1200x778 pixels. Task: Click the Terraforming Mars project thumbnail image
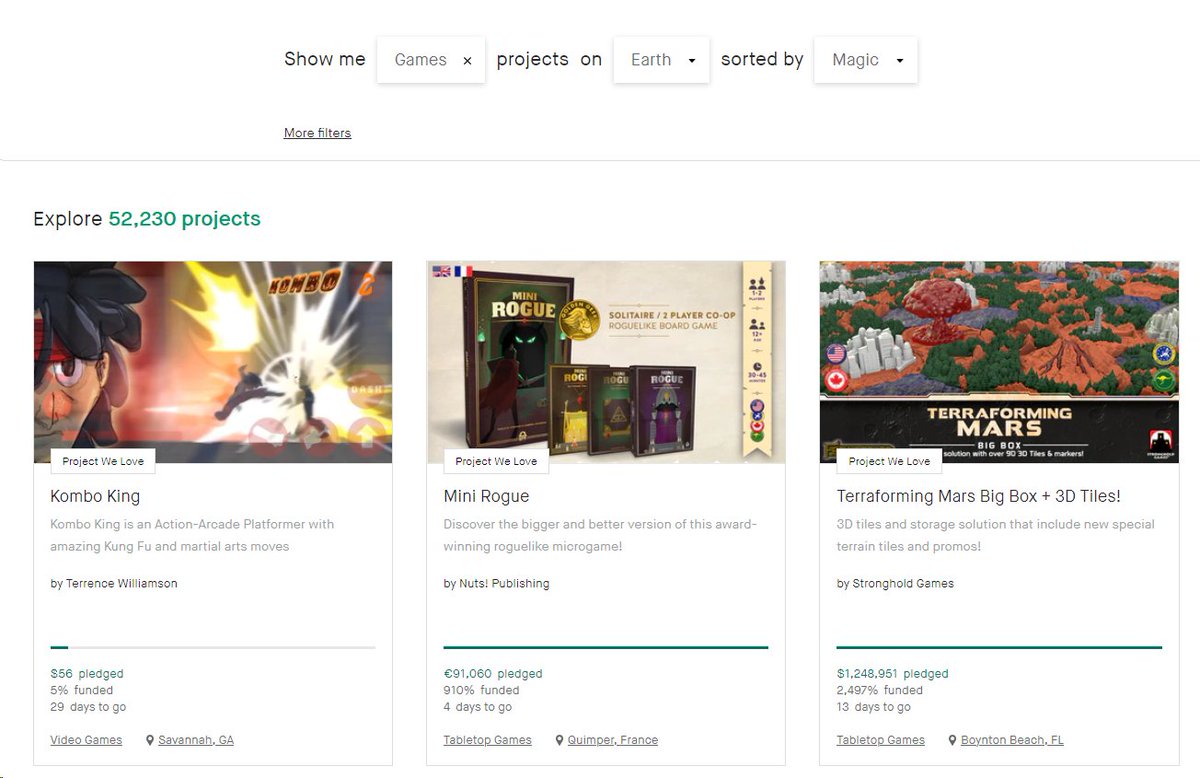(x=998, y=362)
